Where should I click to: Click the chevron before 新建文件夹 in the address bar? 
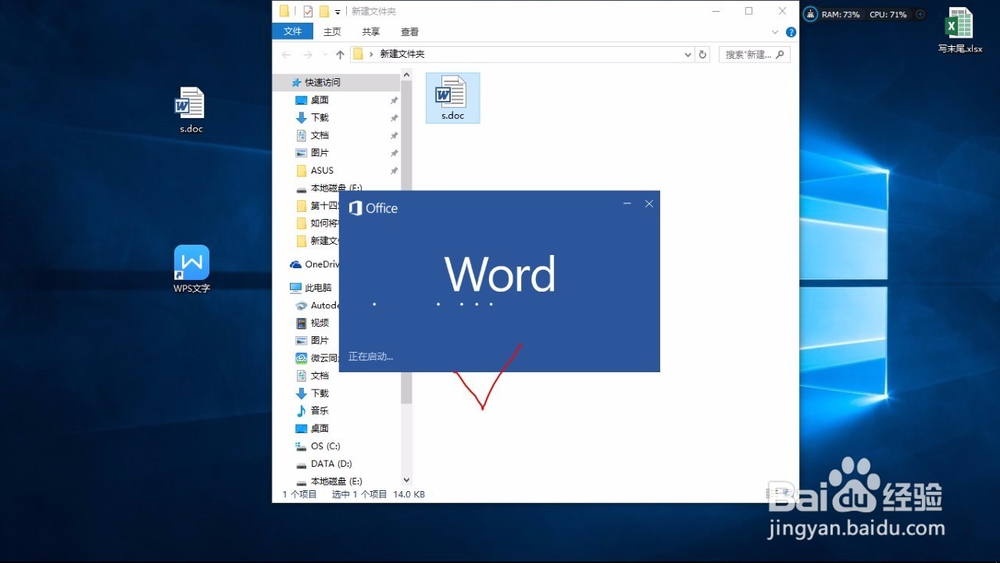[x=371, y=54]
